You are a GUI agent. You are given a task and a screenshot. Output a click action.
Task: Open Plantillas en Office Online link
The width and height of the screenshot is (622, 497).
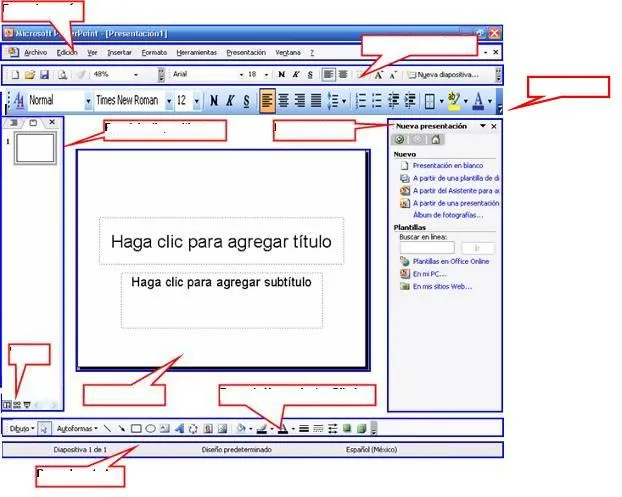451,261
